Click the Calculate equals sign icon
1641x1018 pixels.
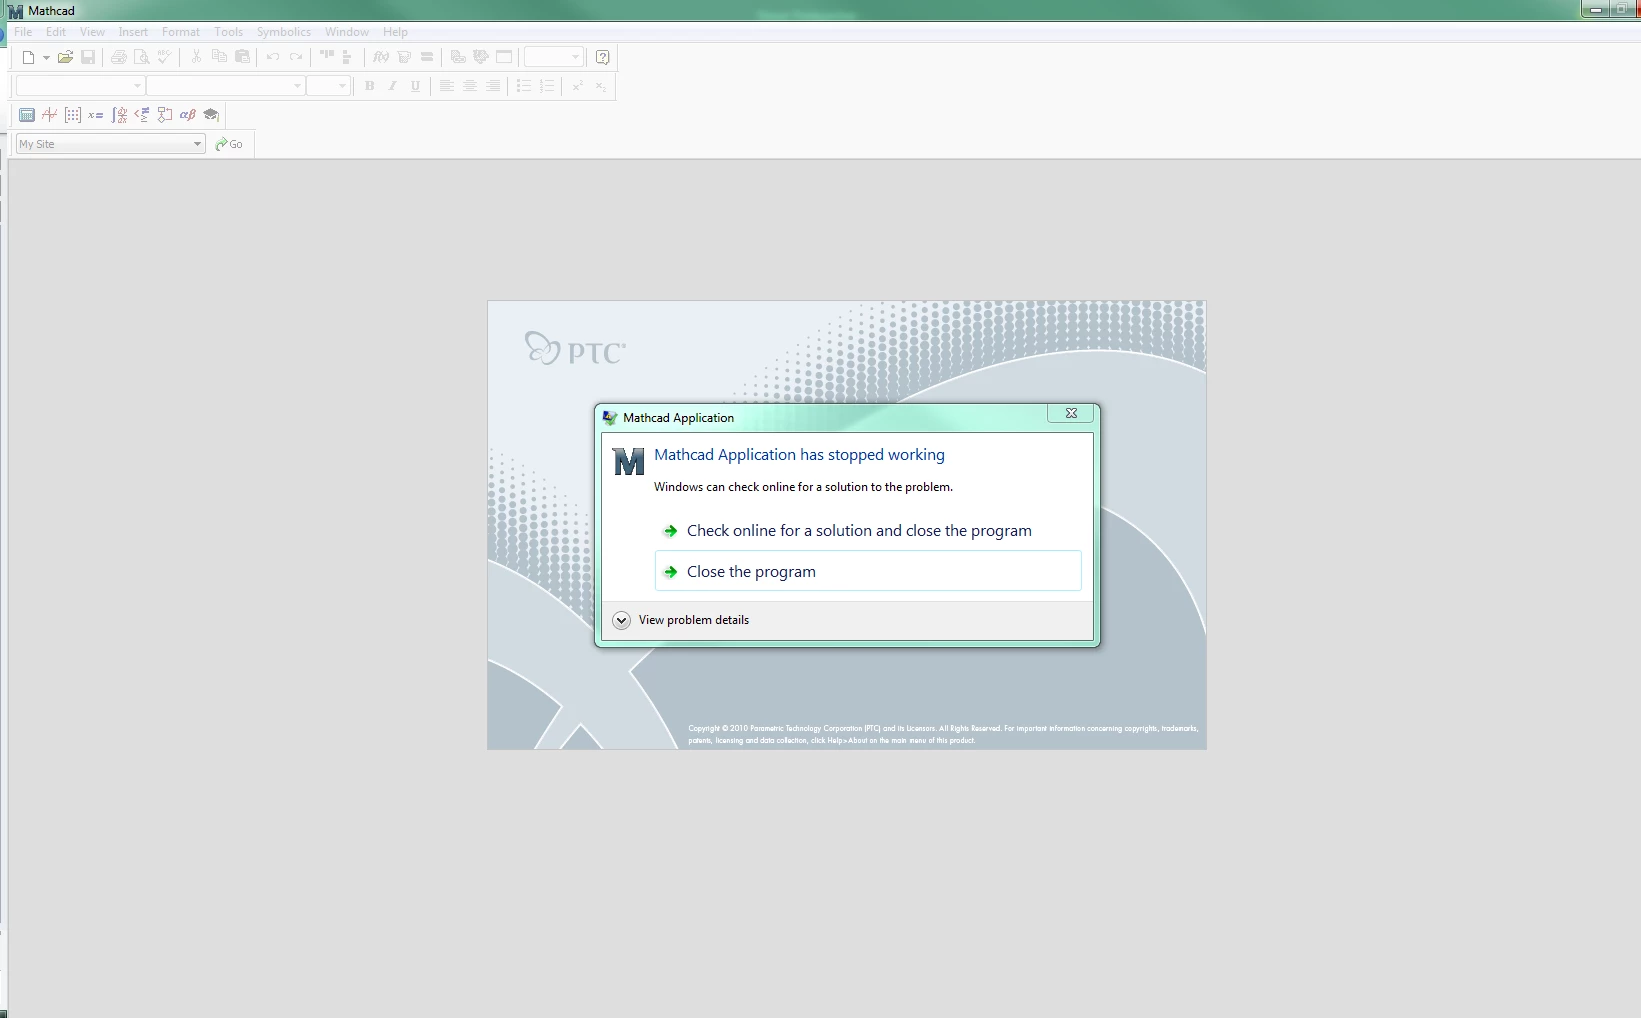click(x=427, y=57)
